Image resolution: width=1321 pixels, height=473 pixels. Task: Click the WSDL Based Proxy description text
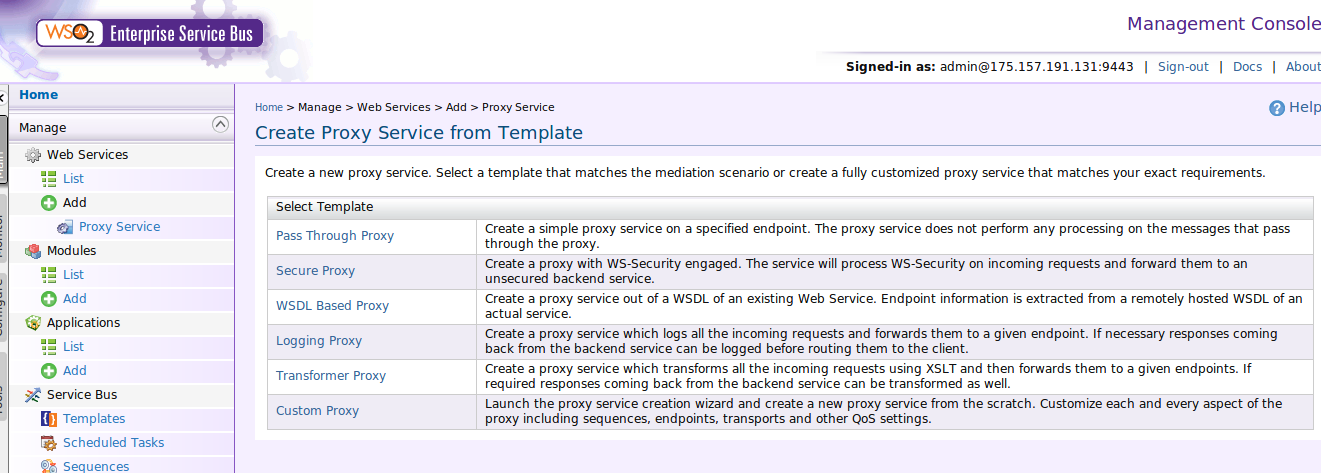point(893,306)
